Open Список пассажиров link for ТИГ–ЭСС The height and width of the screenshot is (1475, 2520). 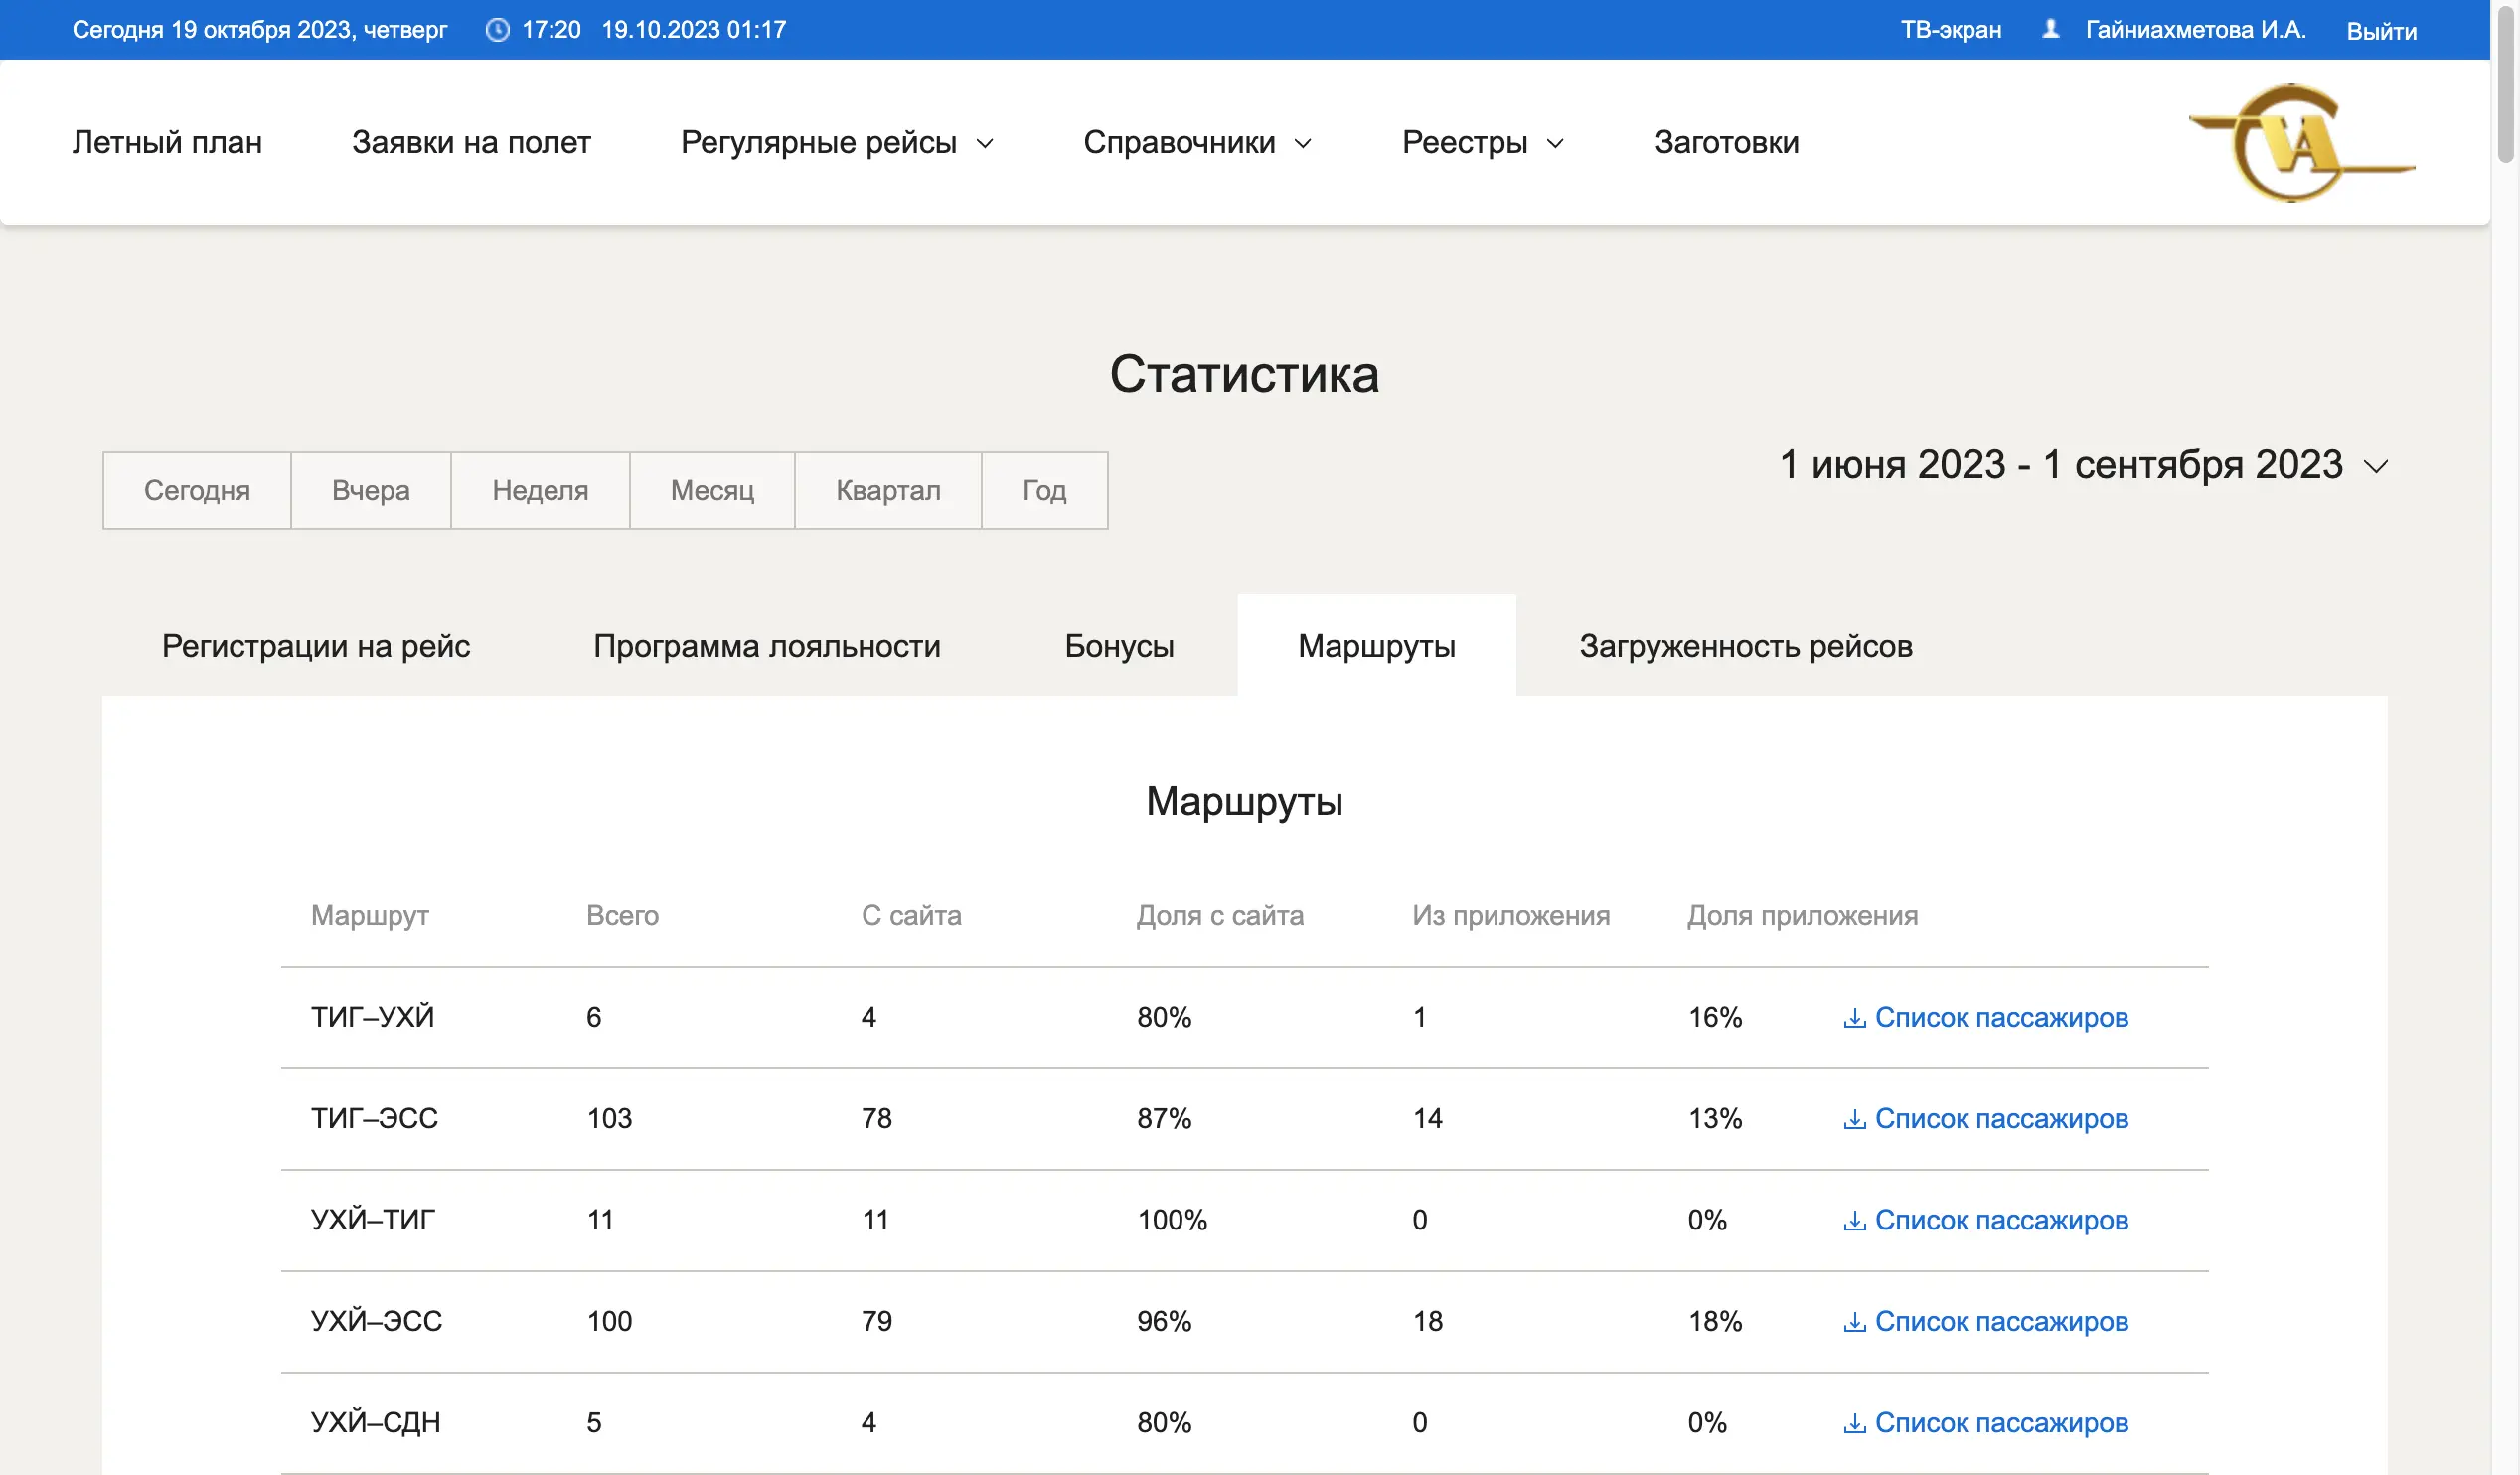point(2002,1119)
